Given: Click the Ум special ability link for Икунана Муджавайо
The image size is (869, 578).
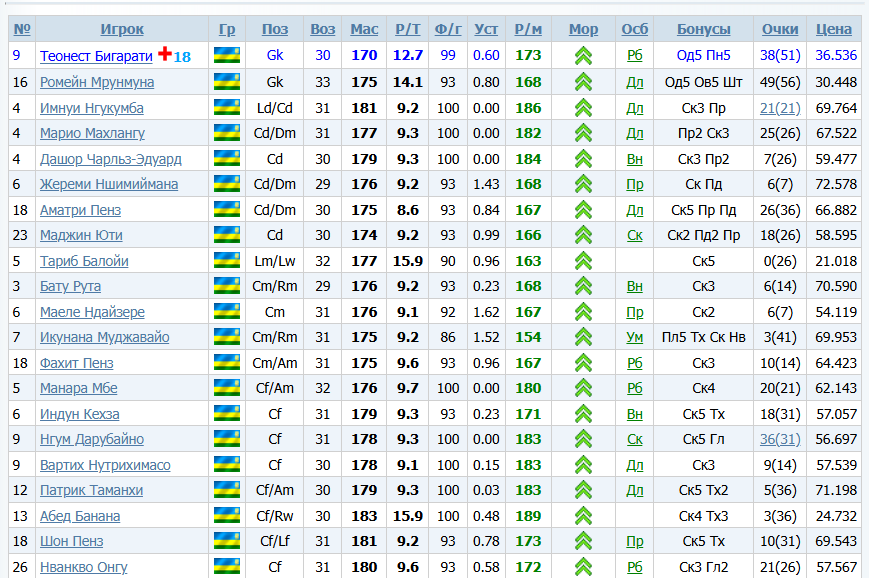Looking at the screenshot, I should click(635, 337).
